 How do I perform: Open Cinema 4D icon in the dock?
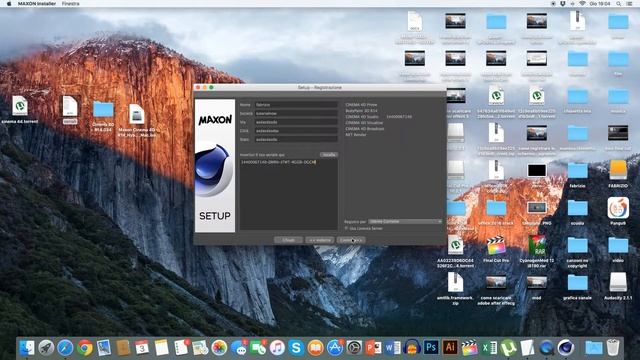(x=566, y=348)
